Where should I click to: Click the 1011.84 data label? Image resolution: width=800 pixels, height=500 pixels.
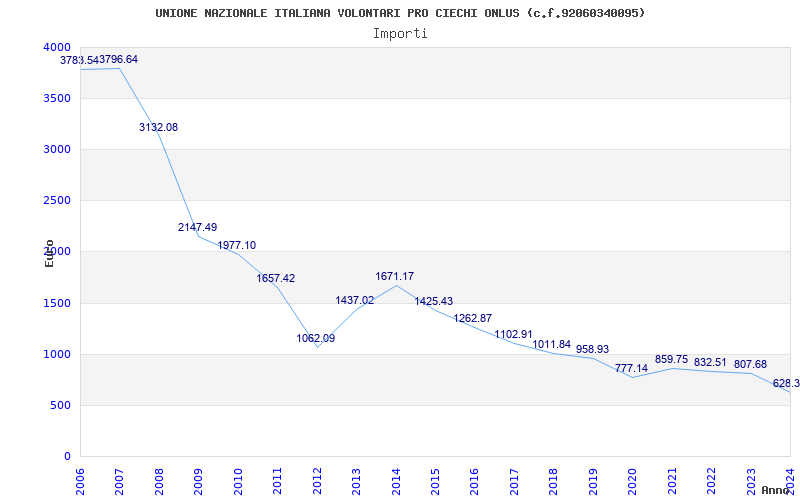[x=552, y=344]
